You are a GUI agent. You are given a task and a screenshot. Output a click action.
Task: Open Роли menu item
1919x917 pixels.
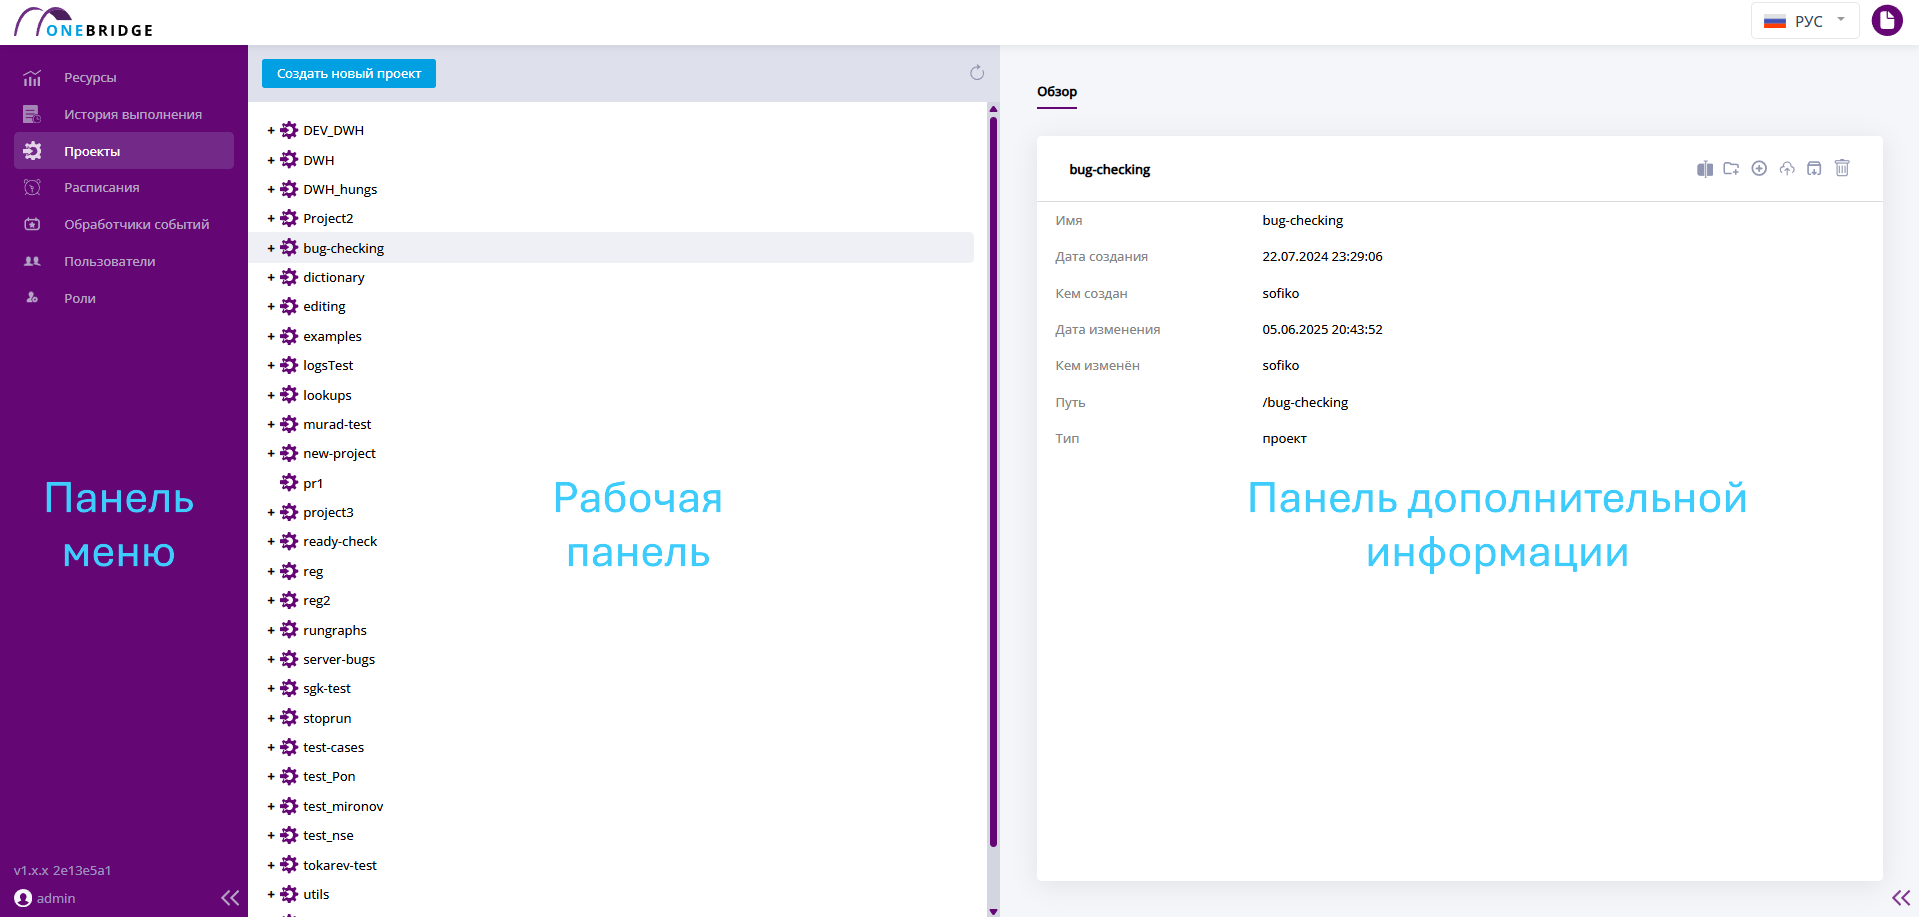(x=124, y=298)
